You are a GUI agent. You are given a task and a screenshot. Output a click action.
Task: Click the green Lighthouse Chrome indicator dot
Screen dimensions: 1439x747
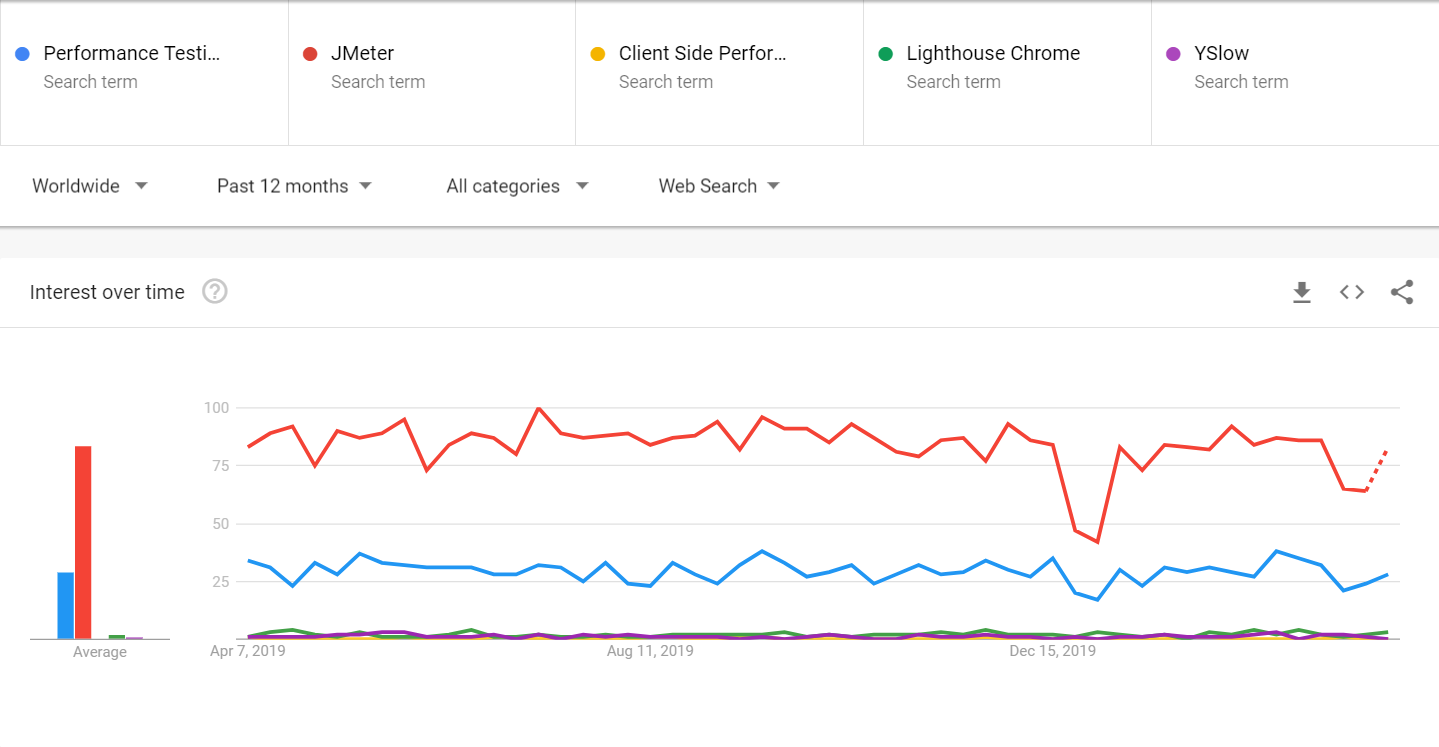[886, 53]
